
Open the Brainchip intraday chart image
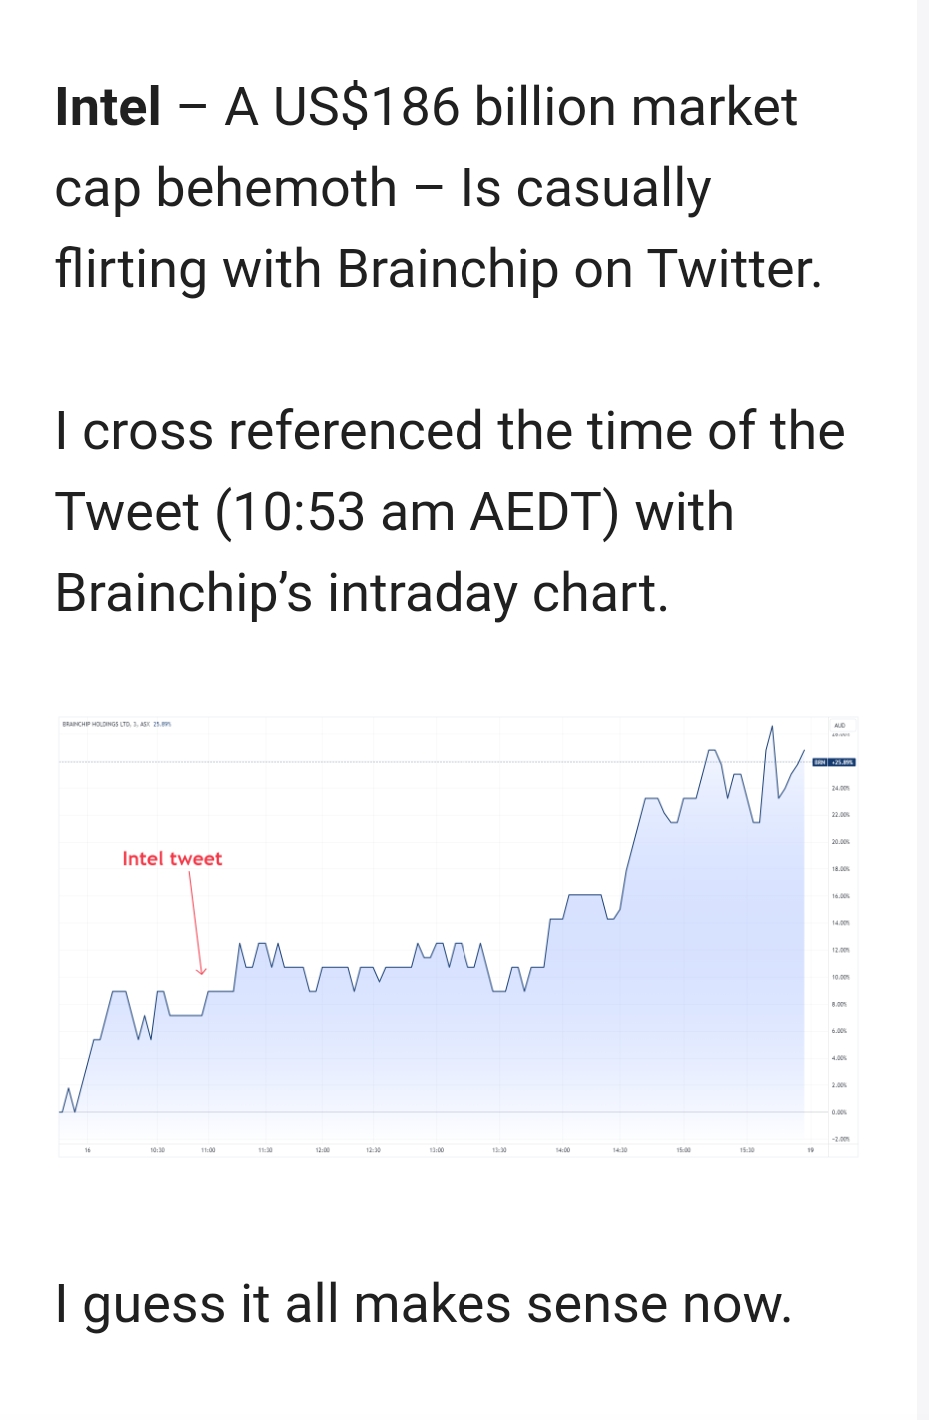(458, 936)
